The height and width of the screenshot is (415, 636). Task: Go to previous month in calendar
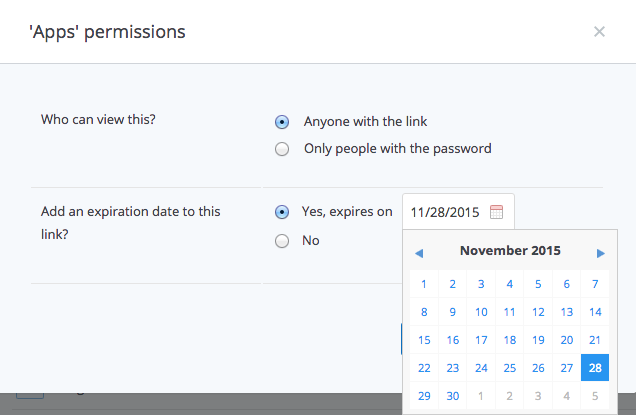pos(419,253)
